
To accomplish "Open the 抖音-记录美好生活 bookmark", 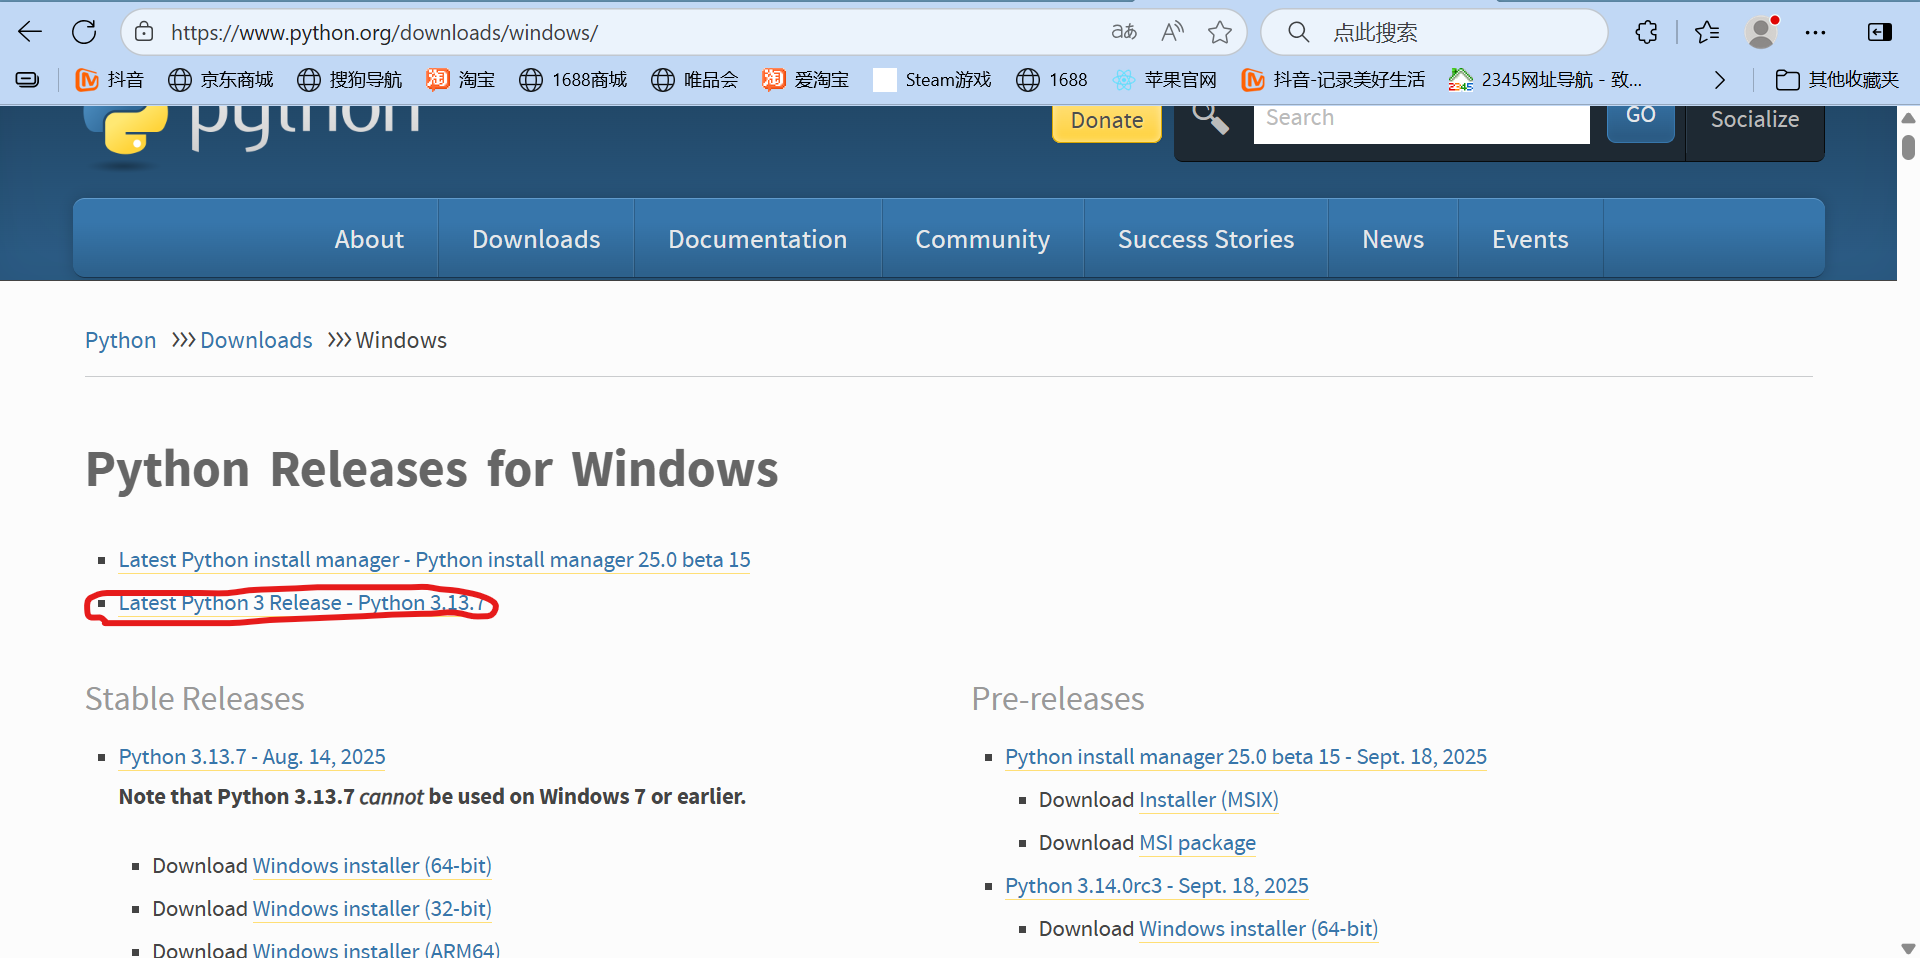I will 1333,80.
